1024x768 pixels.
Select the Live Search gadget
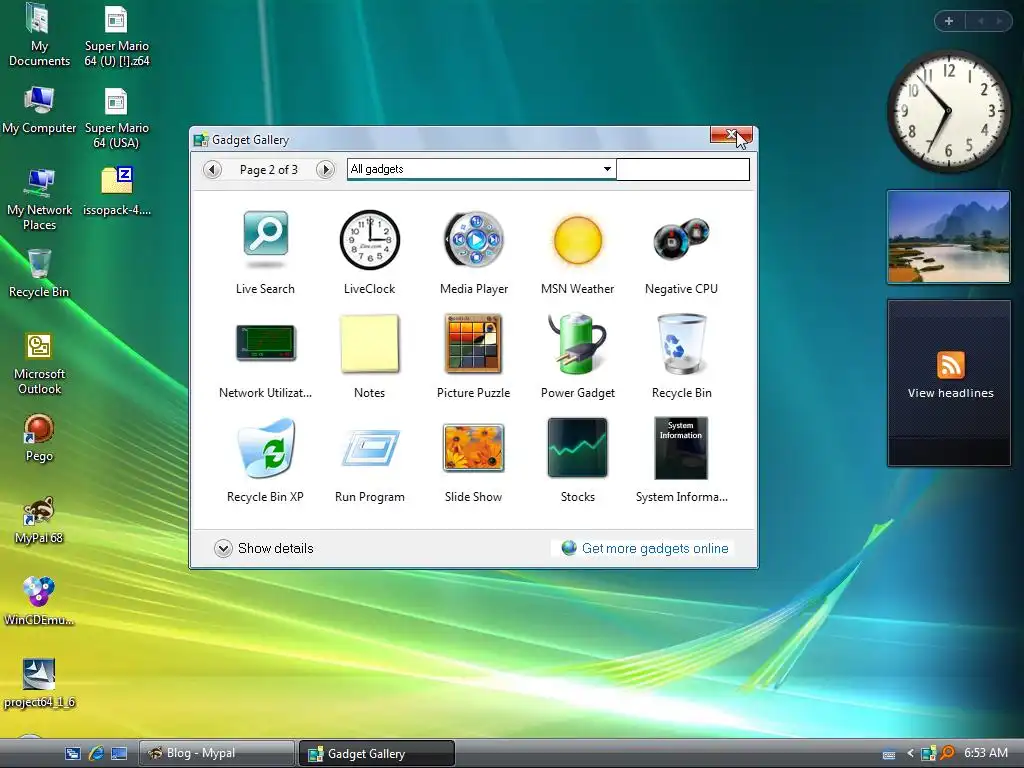pos(265,251)
